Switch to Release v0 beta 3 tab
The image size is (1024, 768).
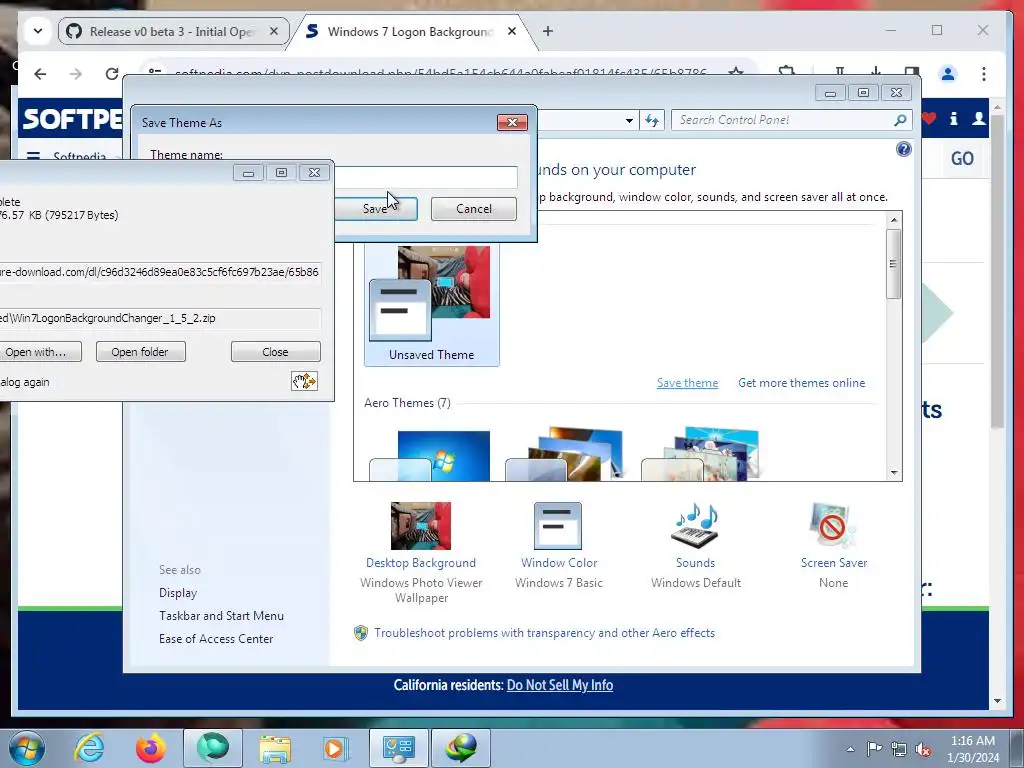[172, 31]
